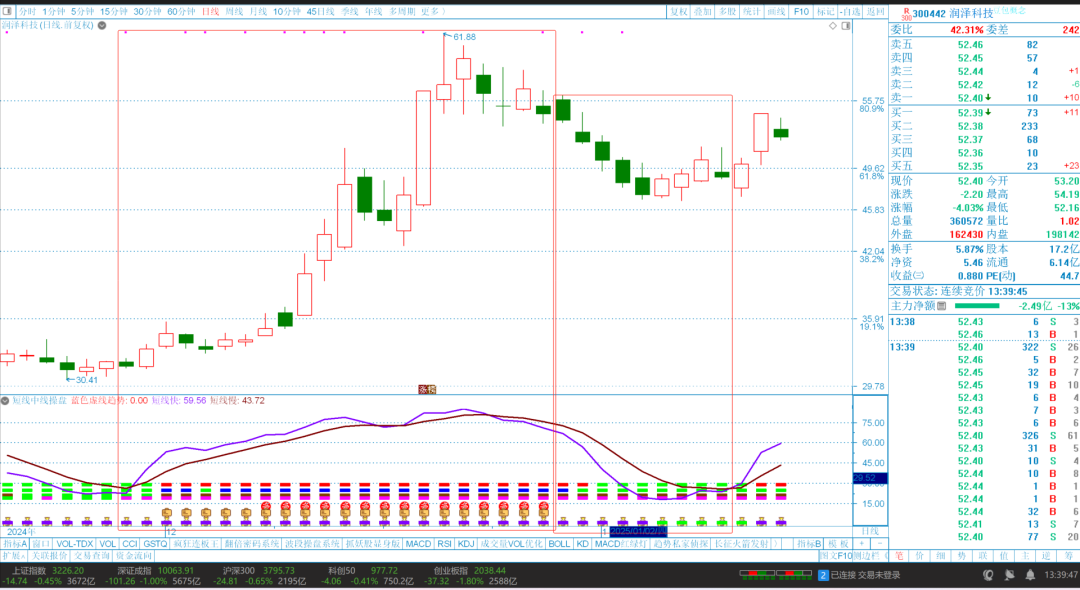Screen dimensions: 1080x590
Task: Open the 关联报价 tab
Action: (x=49, y=556)
